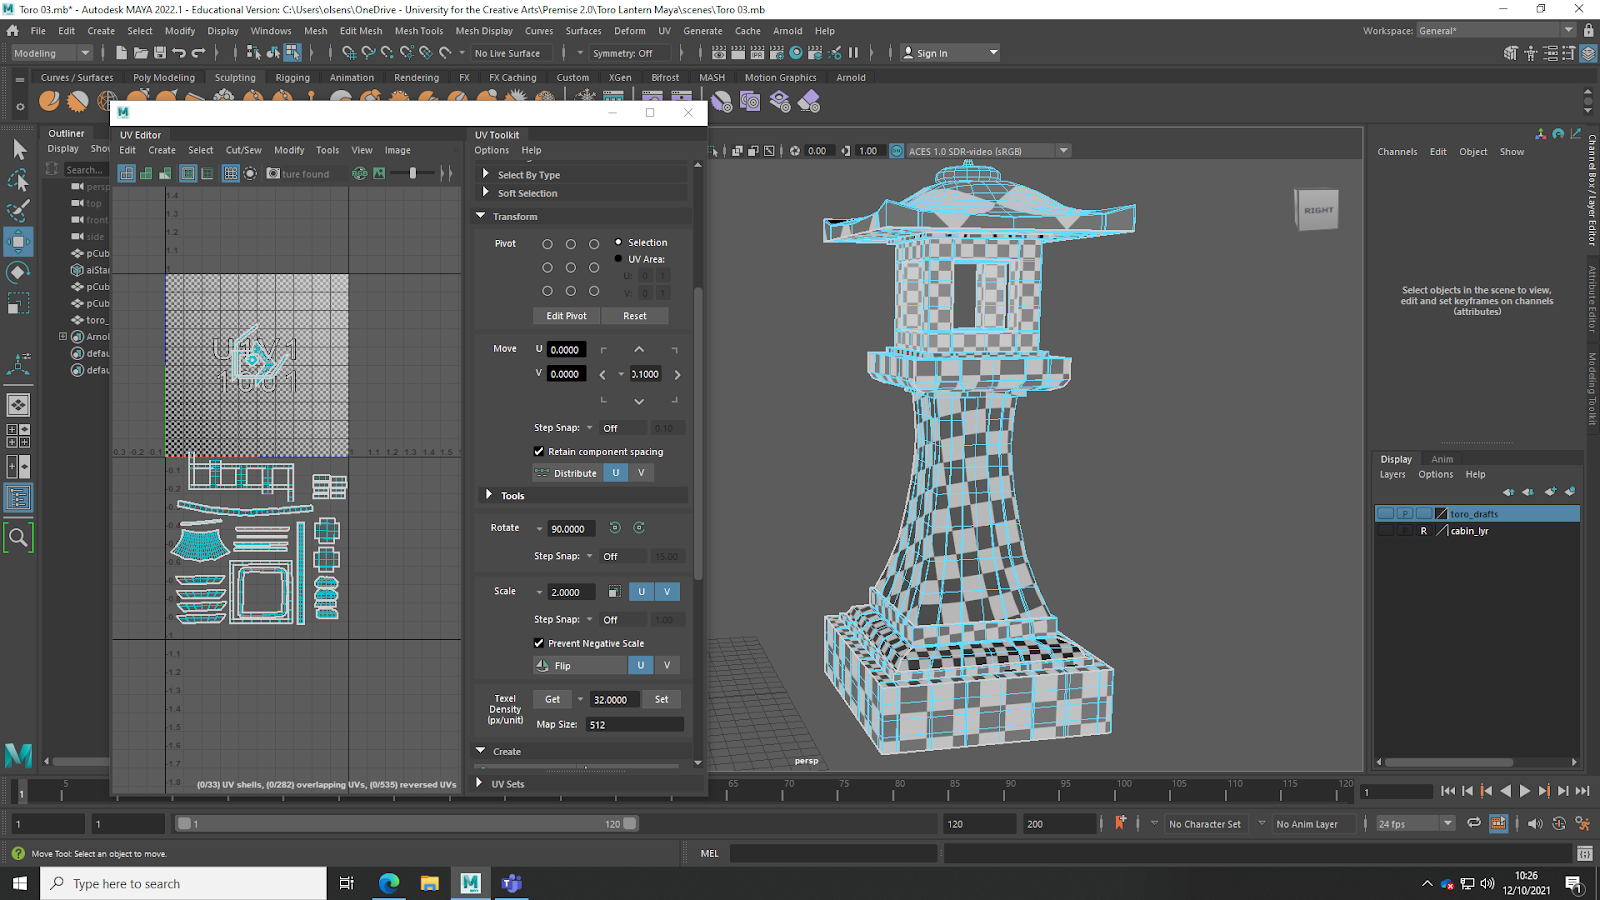Open the Workspace General dropdown
The height and width of the screenshot is (900, 1600).
pos(1496,31)
